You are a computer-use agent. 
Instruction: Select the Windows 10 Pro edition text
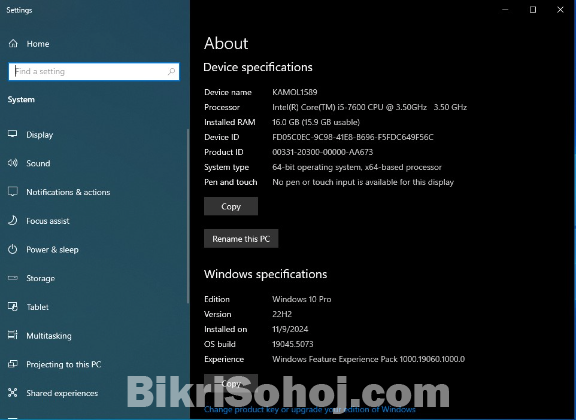click(302, 299)
